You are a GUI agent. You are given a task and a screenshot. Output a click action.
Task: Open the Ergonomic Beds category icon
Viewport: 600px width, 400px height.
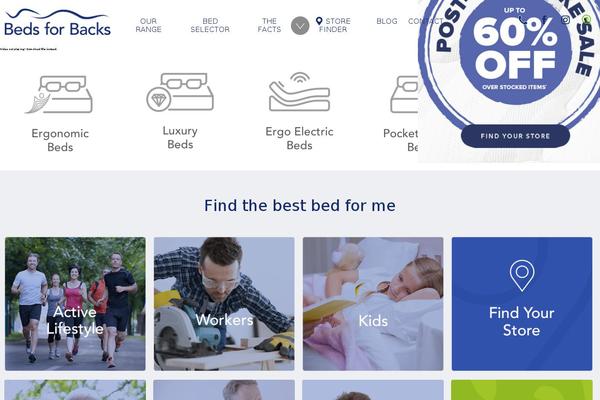[59, 95]
